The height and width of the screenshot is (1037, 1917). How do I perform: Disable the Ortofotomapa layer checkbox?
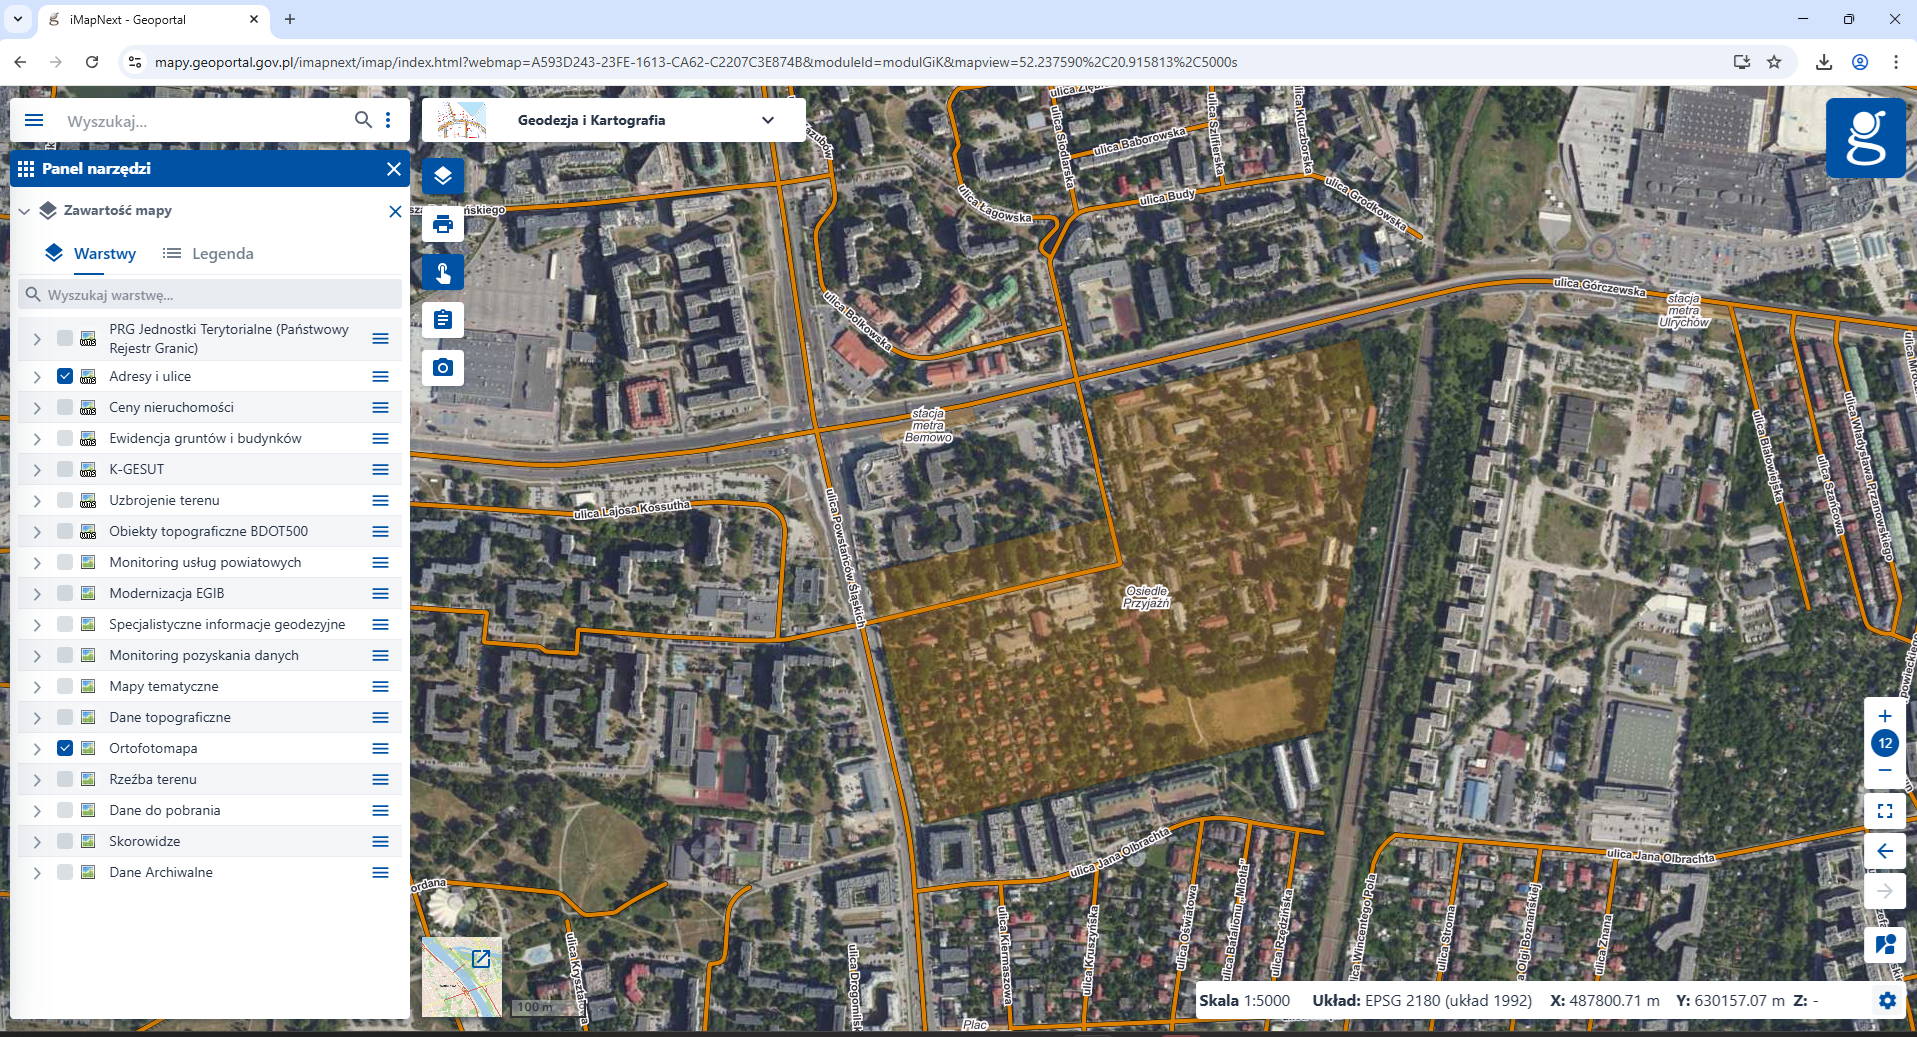pyautogui.click(x=65, y=749)
